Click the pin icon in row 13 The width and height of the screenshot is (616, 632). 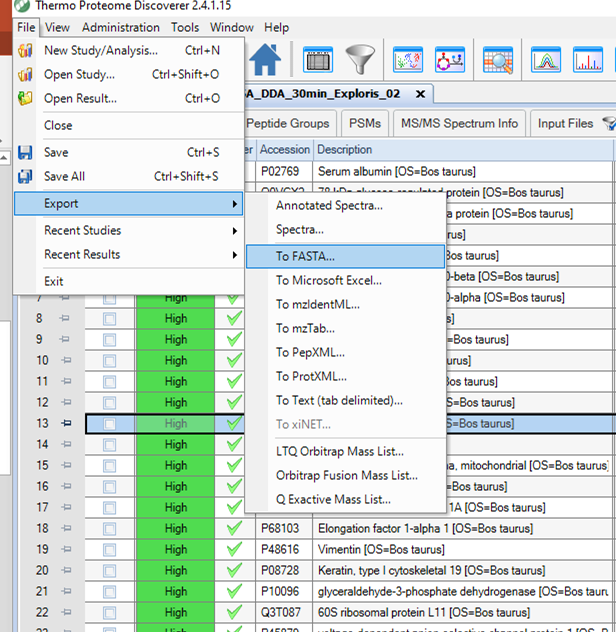click(x=66, y=423)
